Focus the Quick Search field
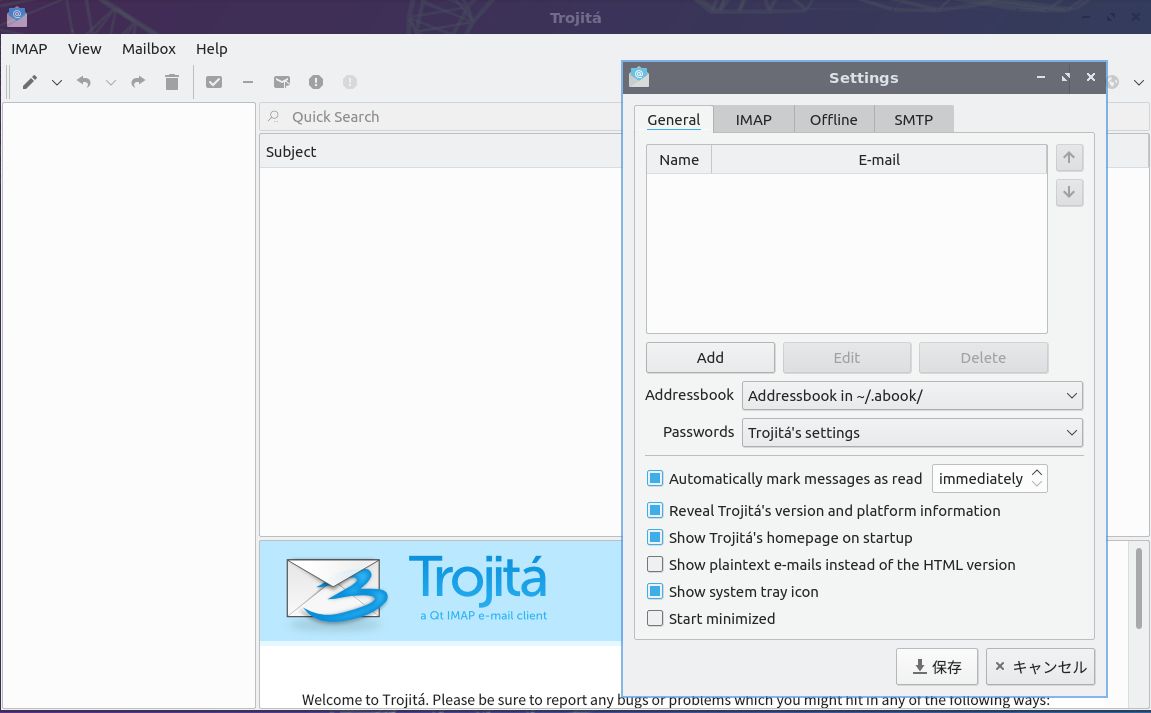The height and width of the screenshot is (713, 1151). tap(440, 117)
